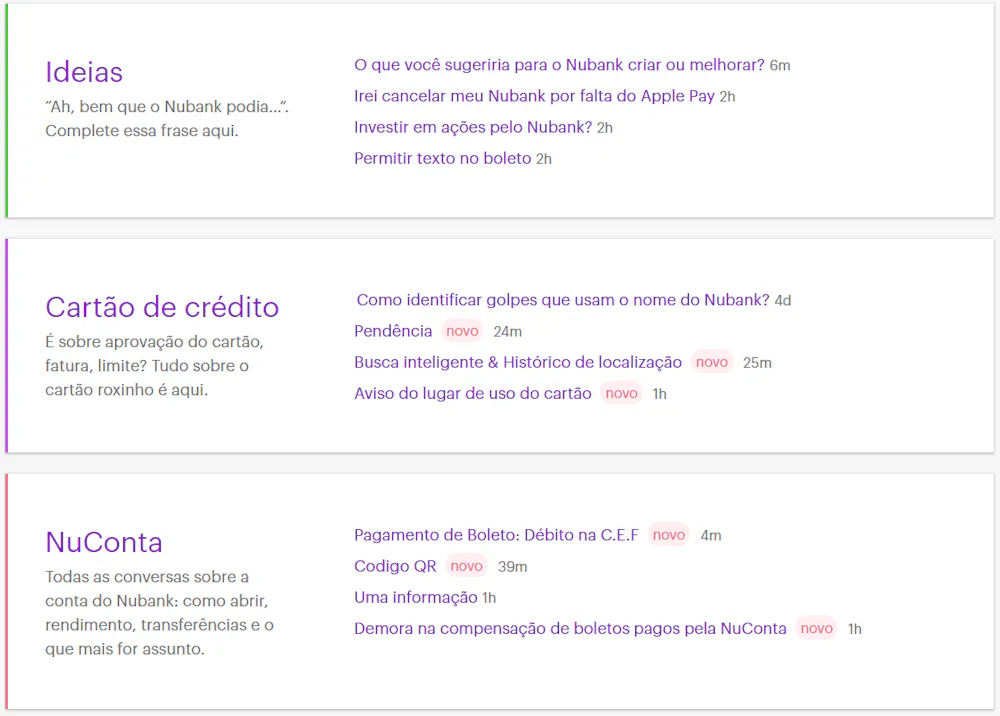
Task: Open the Cartão de crédito category
Action: [162, 307]
